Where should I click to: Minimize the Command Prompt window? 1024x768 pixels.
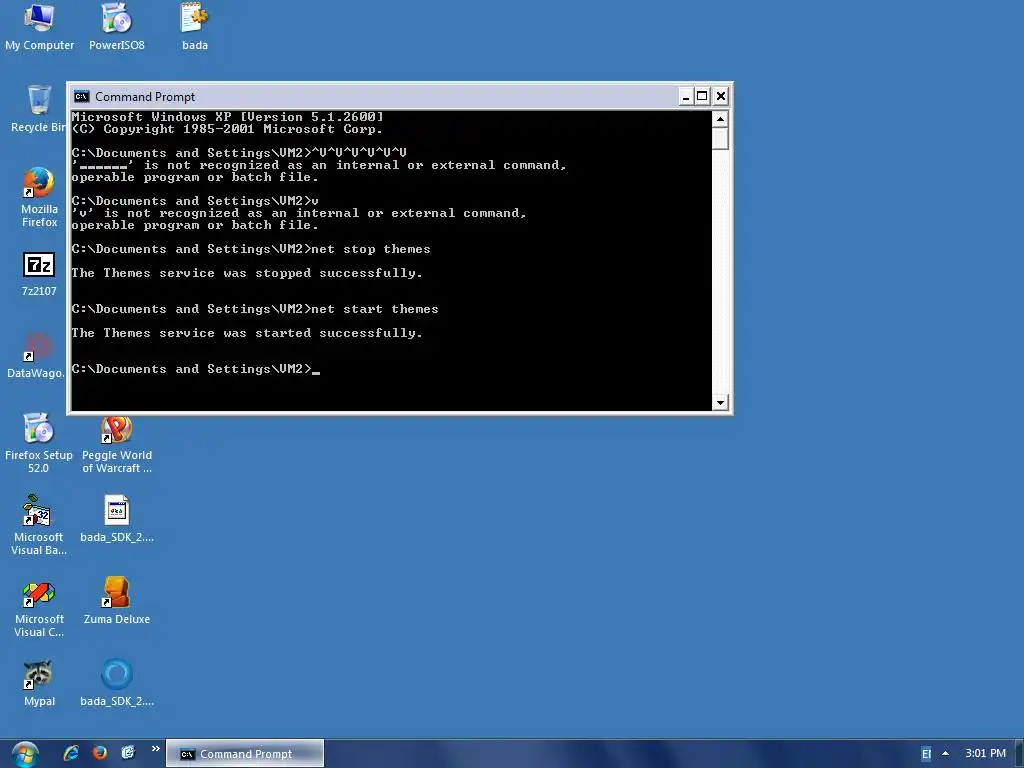pos(686,97)
